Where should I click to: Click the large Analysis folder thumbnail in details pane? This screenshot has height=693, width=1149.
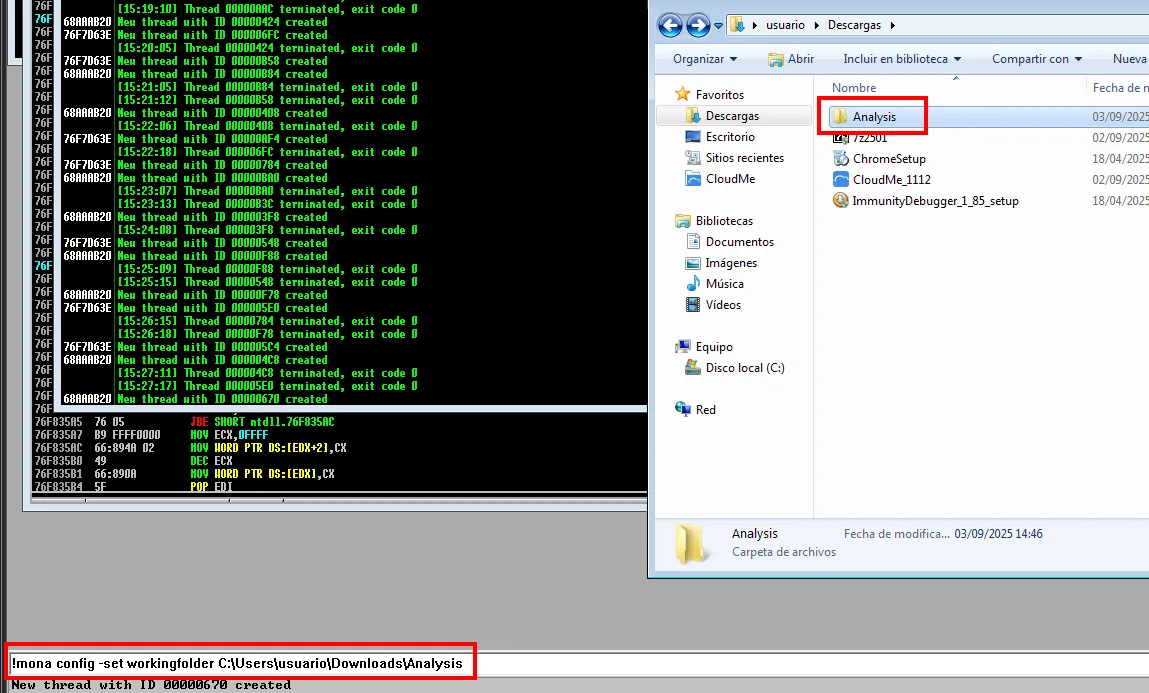point(691,544)
